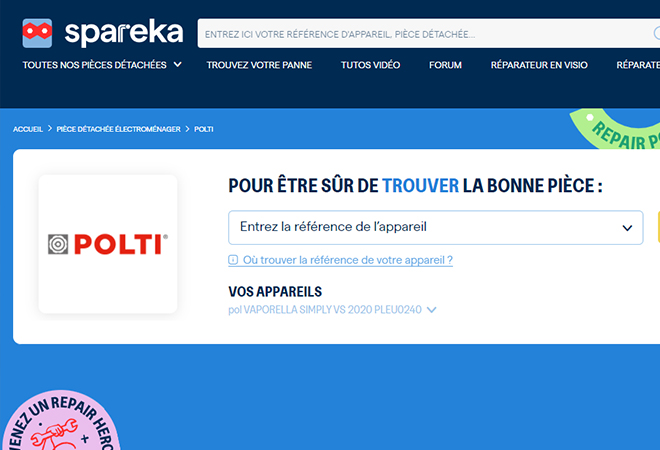The width and height of the screenshot is (660, 450).
Task: Open Toutes nos pièces détachées menu
Action: tap(95, 65)
